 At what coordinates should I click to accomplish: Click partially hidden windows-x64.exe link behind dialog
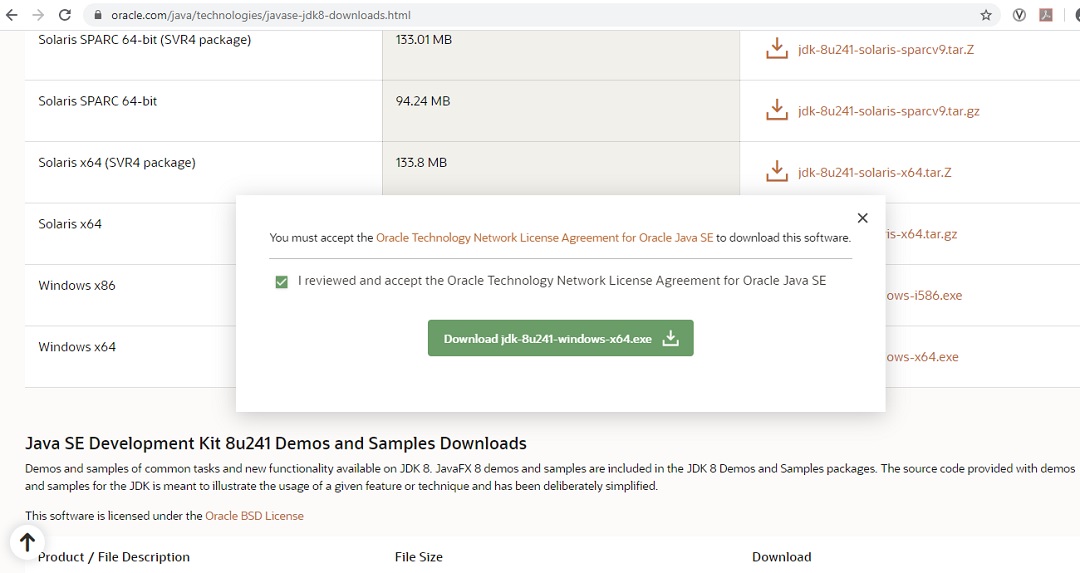click(x=922, y=357)
